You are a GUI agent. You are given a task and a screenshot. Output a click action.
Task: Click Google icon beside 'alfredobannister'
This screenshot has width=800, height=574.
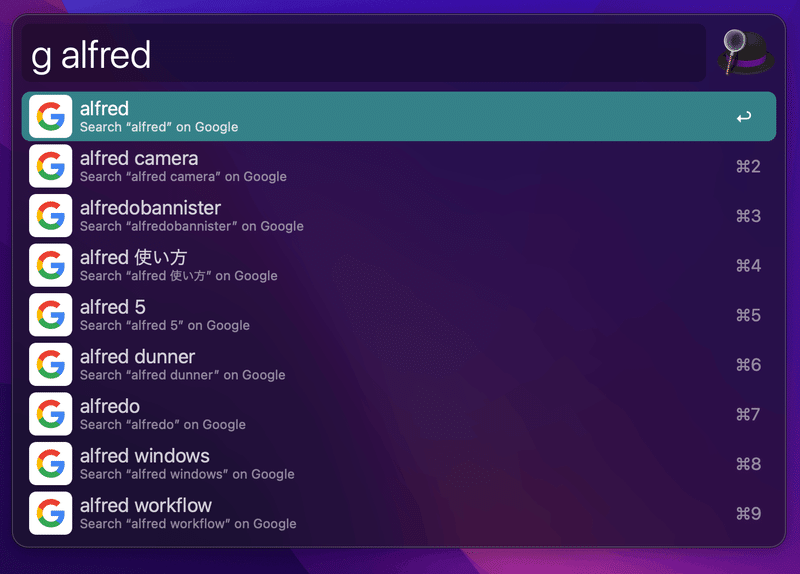pos(51,215)
